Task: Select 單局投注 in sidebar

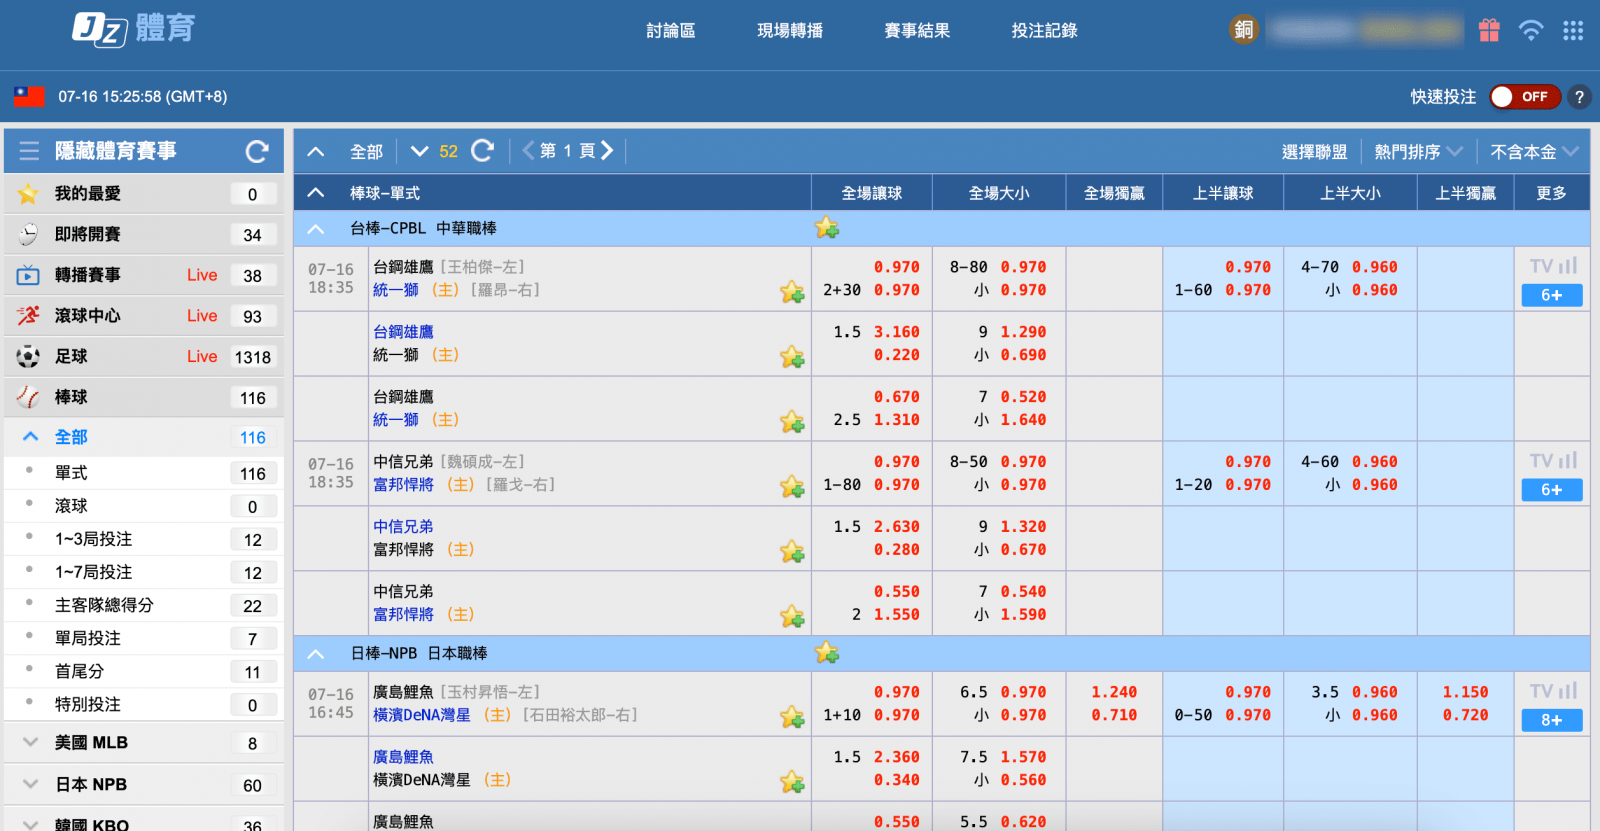Action: [144, 638]
